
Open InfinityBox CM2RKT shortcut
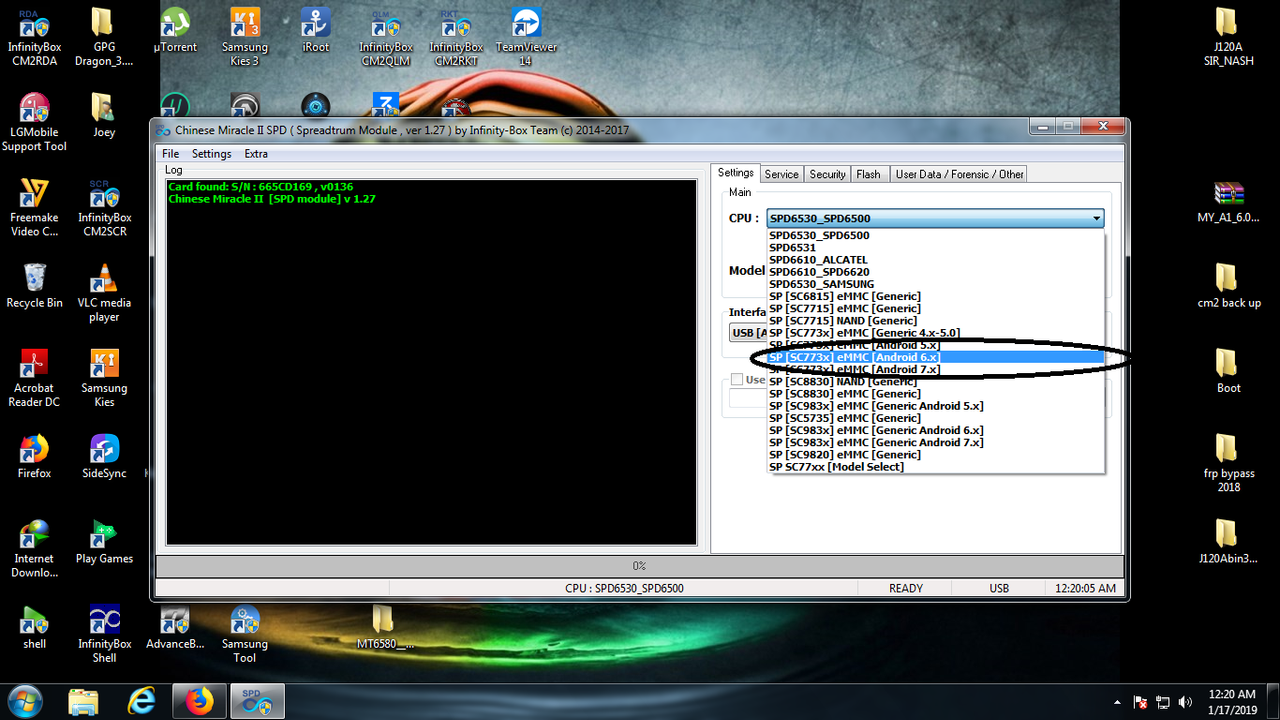(x=456, y=37)
